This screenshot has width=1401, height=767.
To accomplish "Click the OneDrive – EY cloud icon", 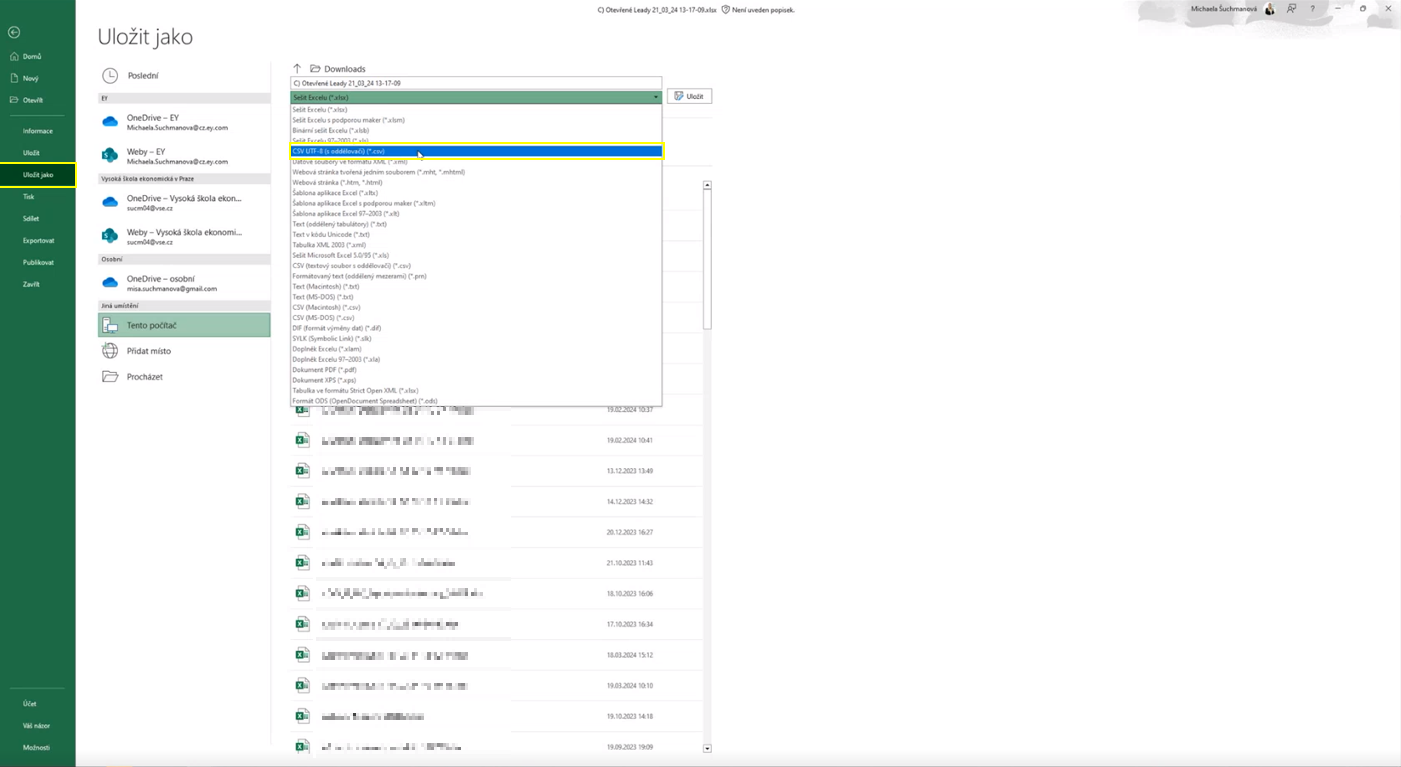I will (x=110, y=122).
